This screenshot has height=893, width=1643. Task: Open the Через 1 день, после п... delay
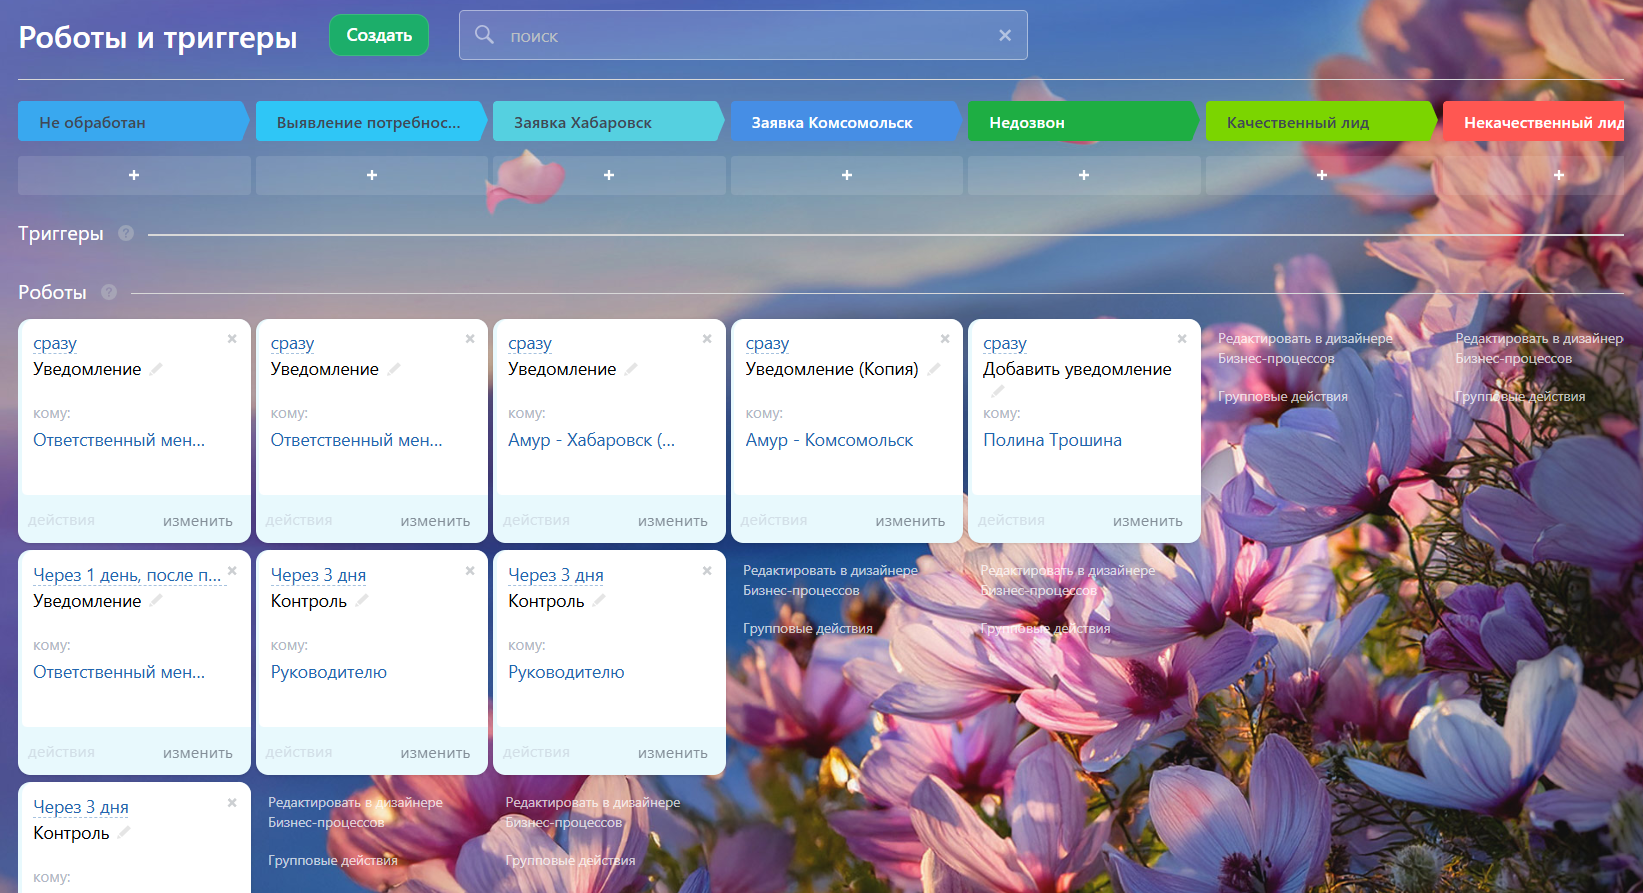[128, 575]
